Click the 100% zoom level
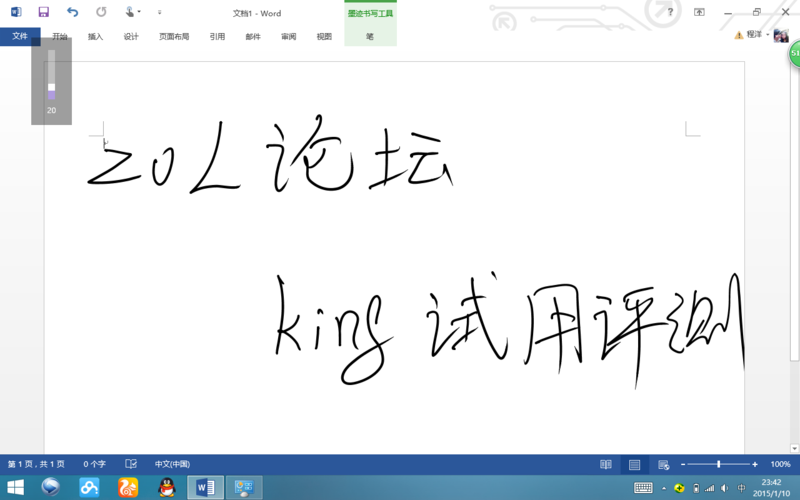 point(780,464)
